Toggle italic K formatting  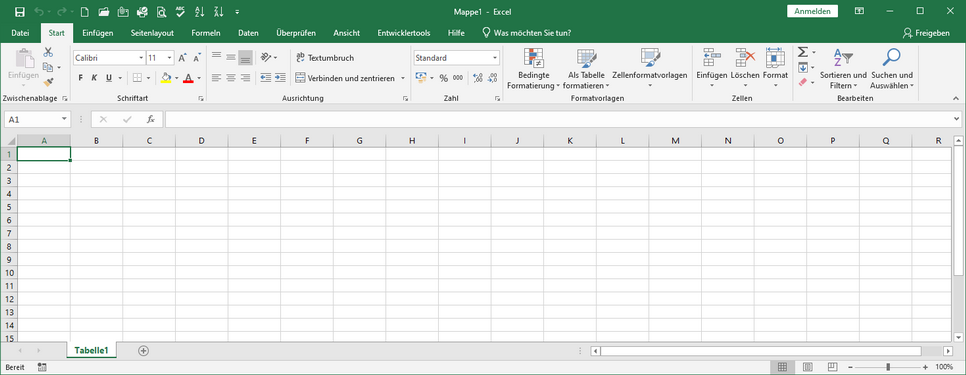(94, 78)
